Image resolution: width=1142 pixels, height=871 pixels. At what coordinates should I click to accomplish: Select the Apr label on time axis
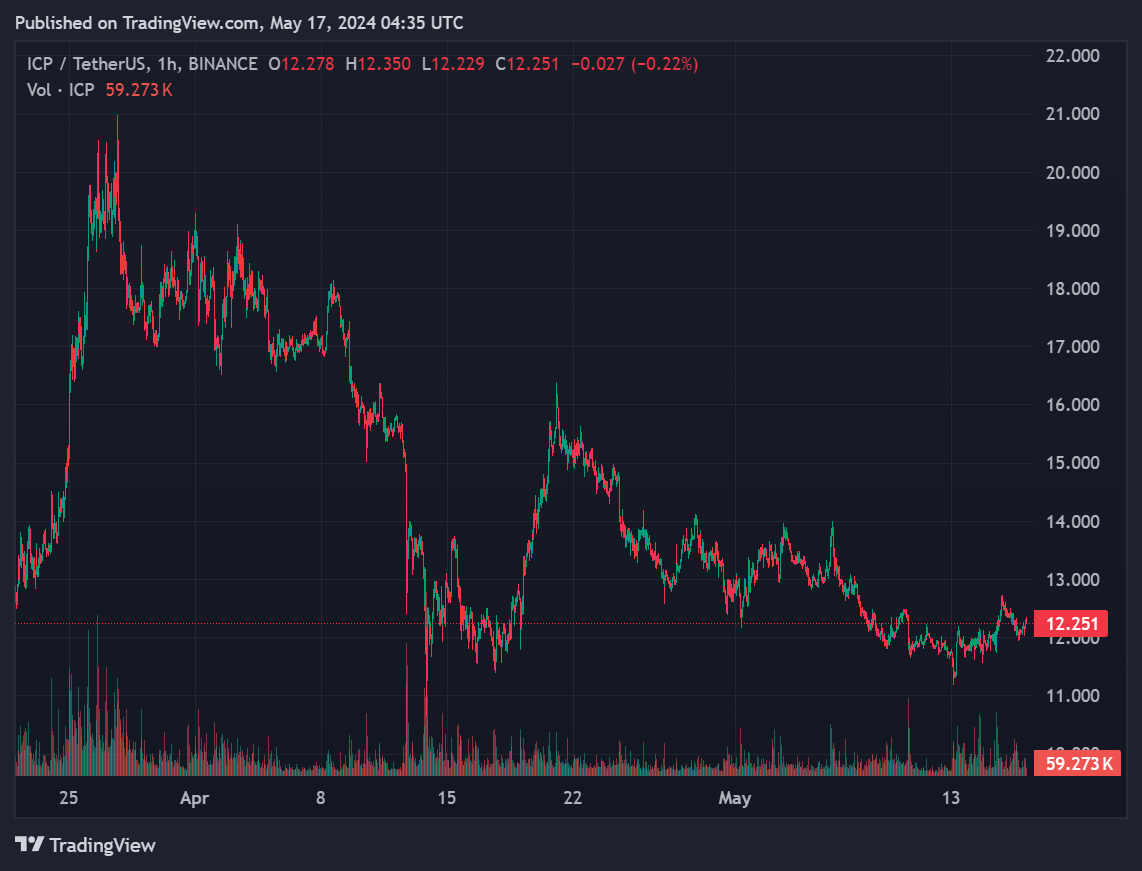[x=194, y=798]
